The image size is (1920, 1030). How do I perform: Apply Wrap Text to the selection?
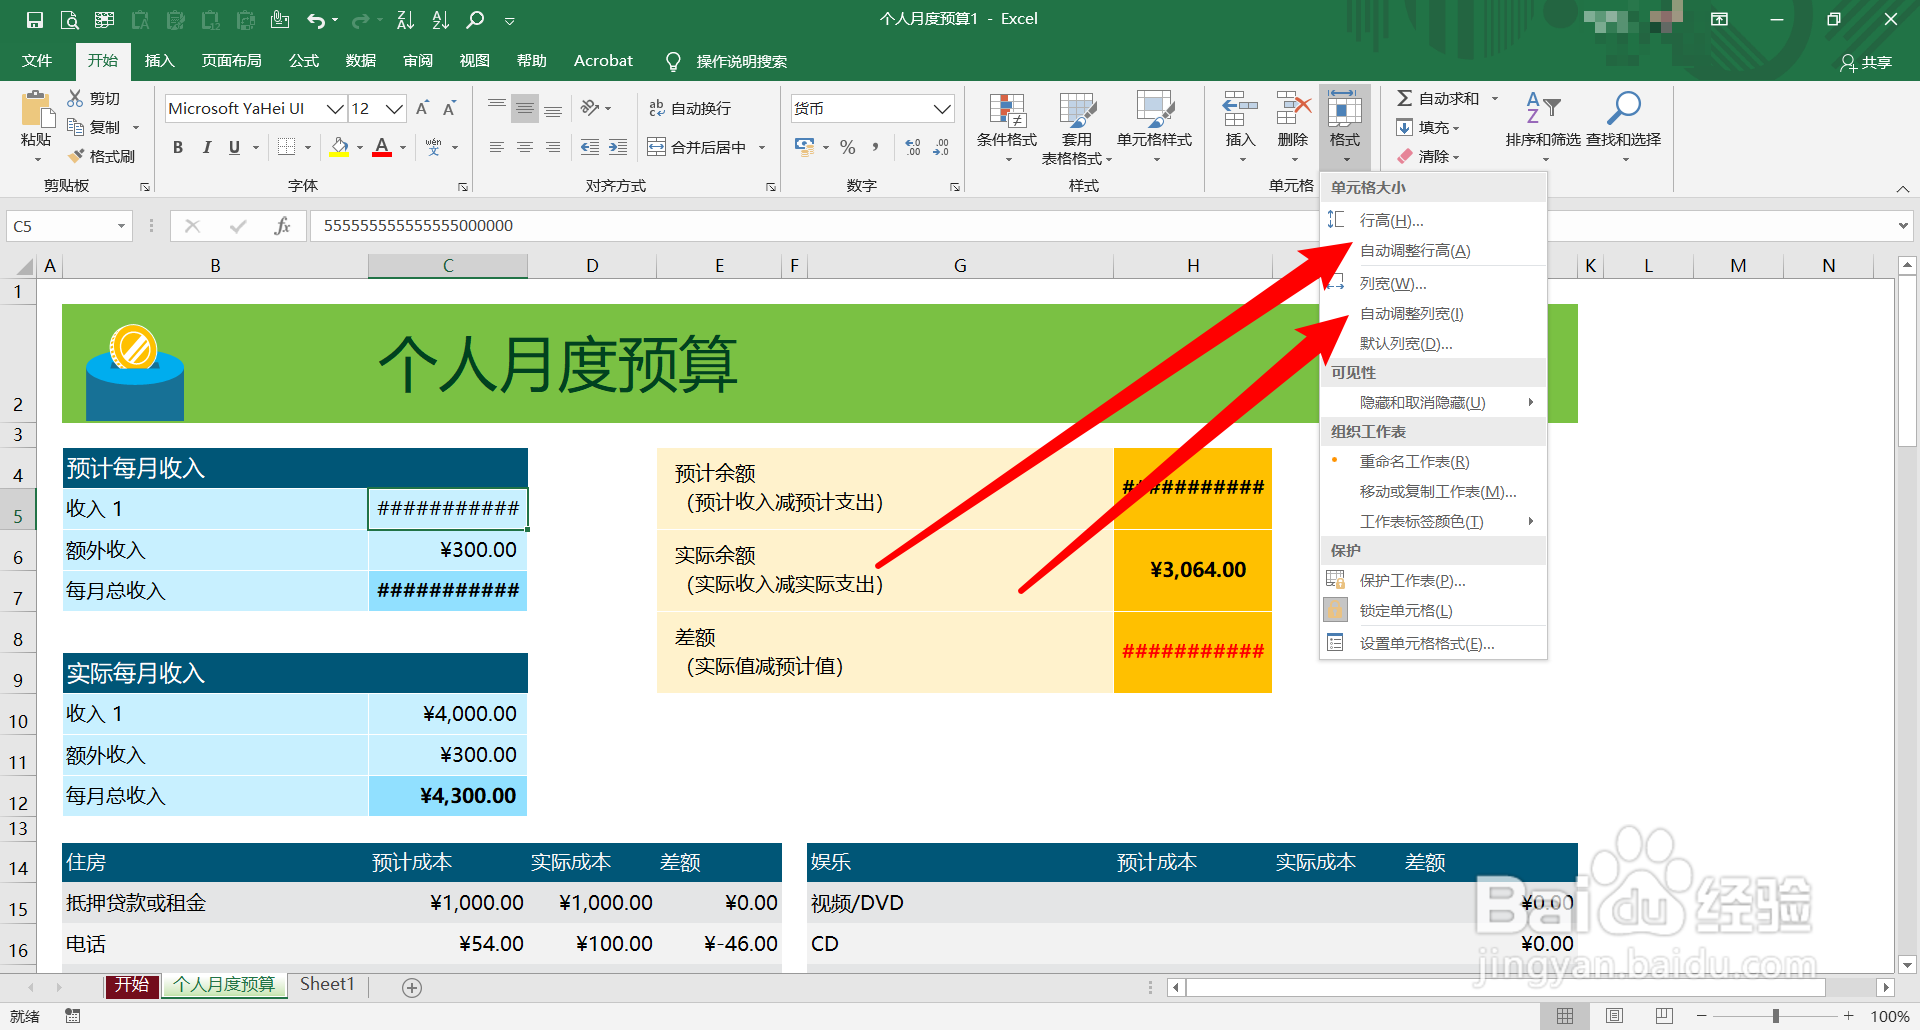click(x=693, y=107)
